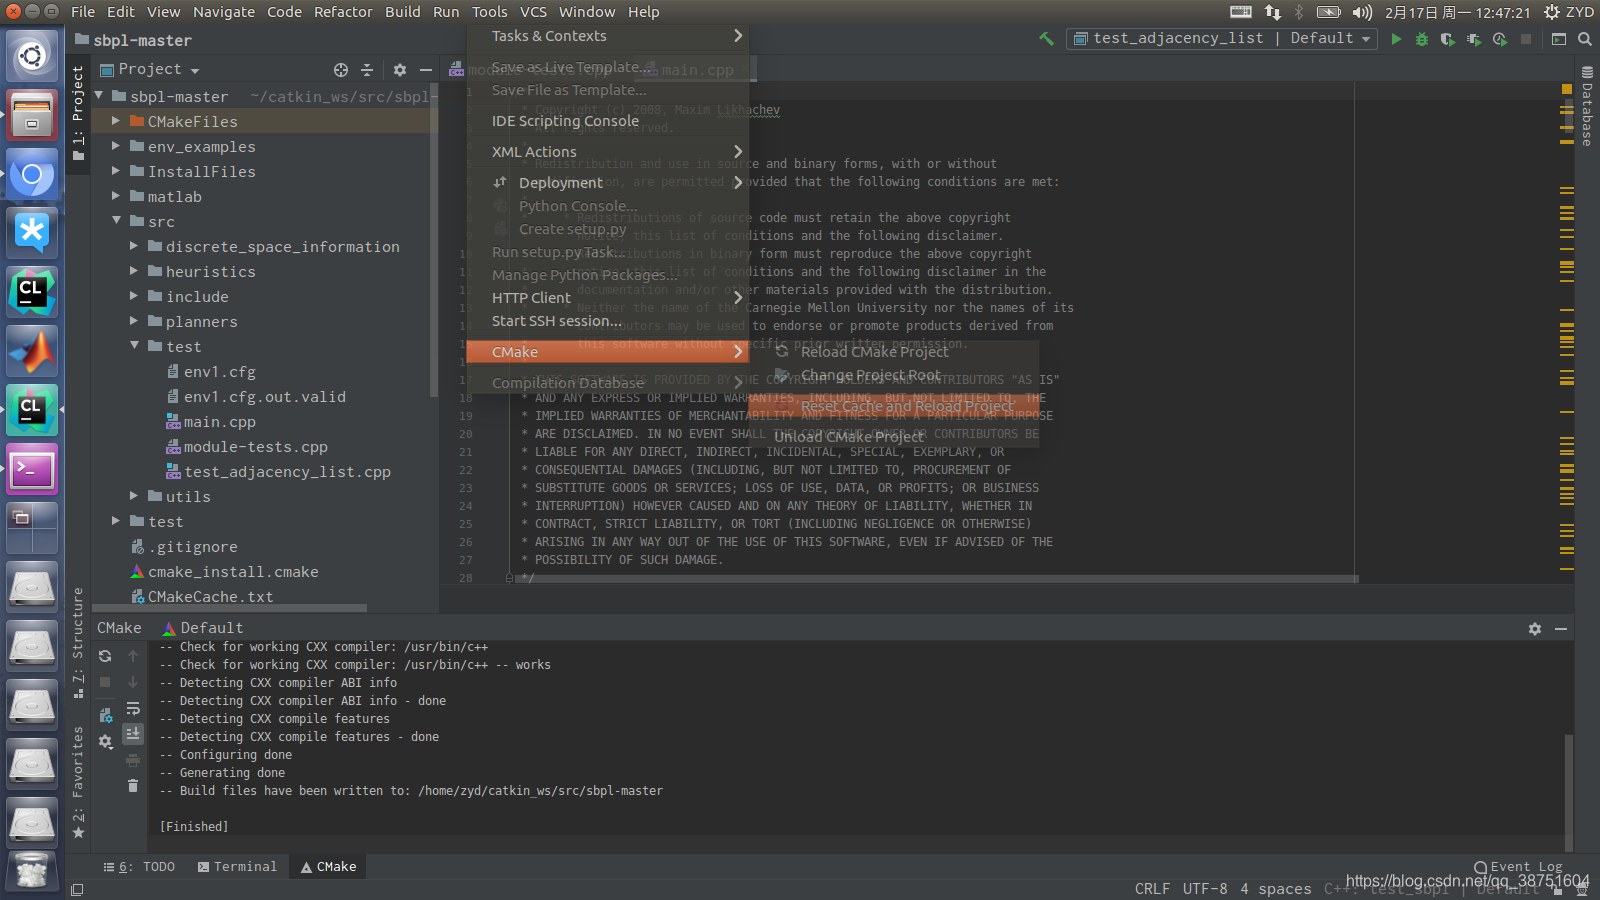Image resolution: width=1600 pixels, height=900 pixels.
Task: Click the locate/scroll from source target icon
Action: (x=341, y=70)
